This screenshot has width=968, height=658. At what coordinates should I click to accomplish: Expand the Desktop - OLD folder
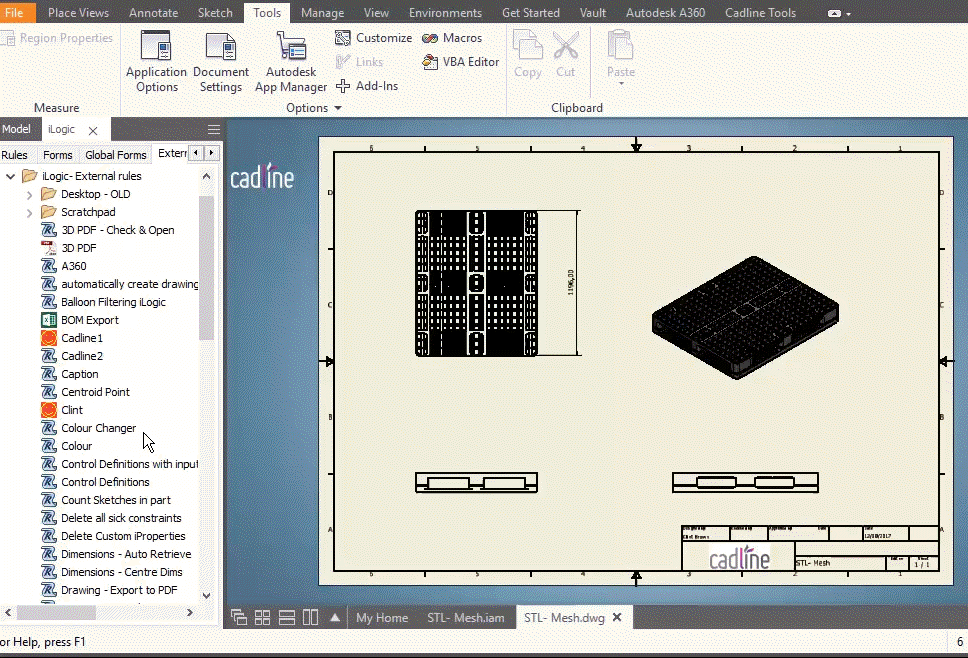(29, 195)
